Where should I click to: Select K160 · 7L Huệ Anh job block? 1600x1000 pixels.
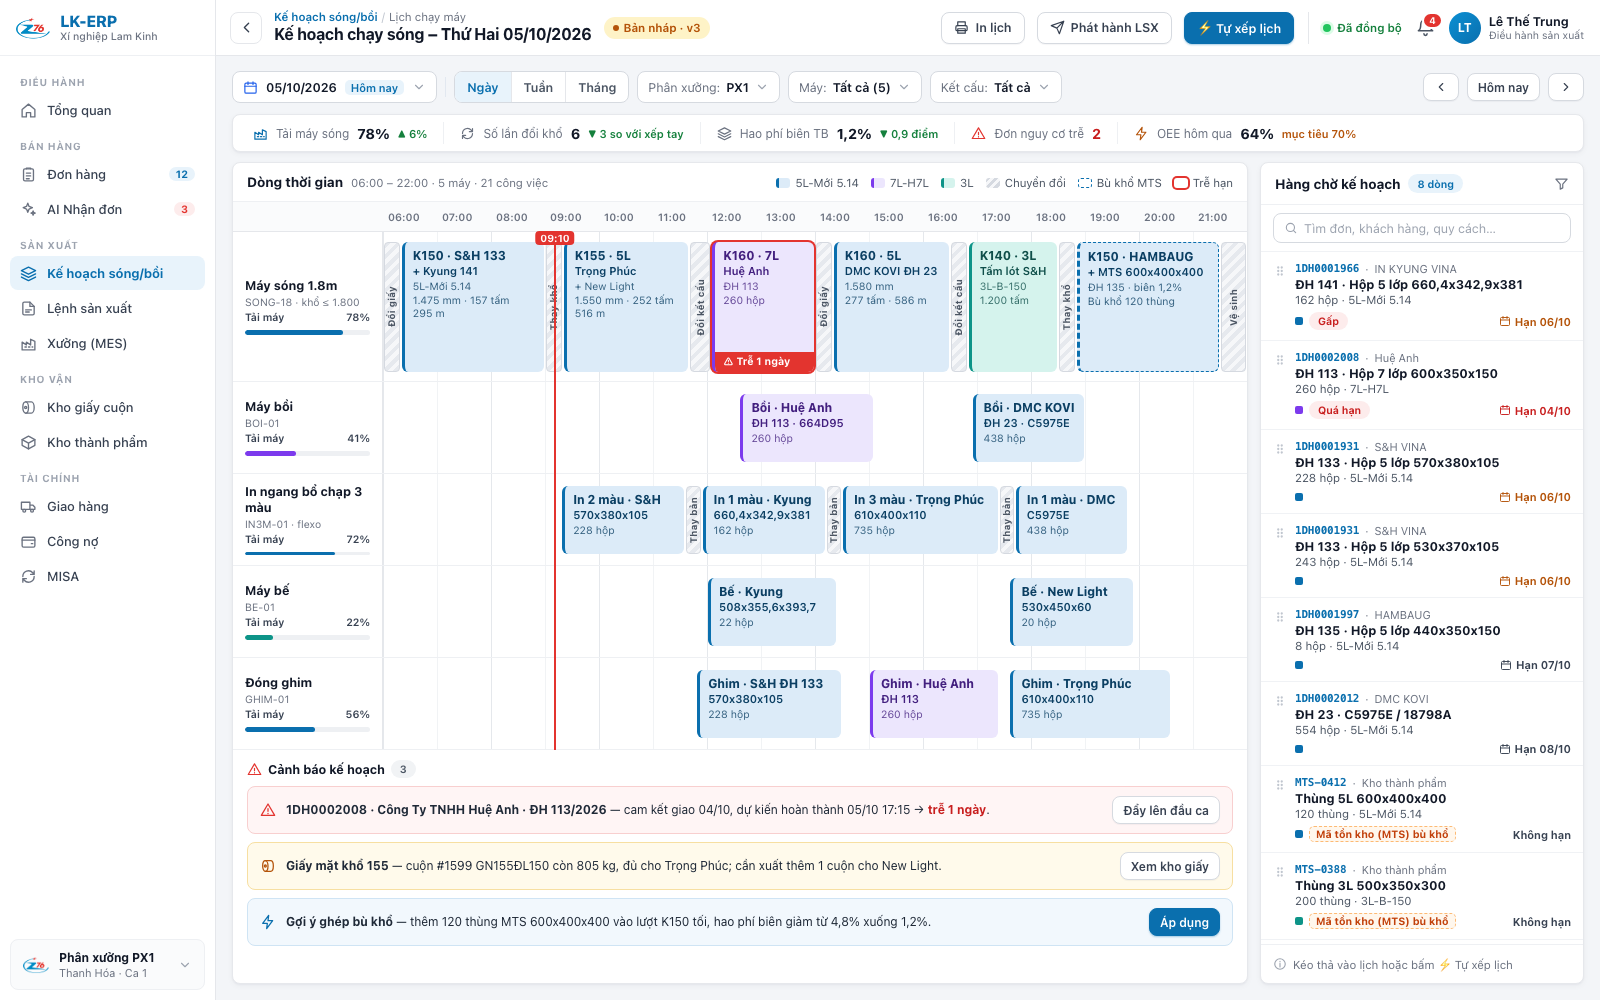click(763, 307)
